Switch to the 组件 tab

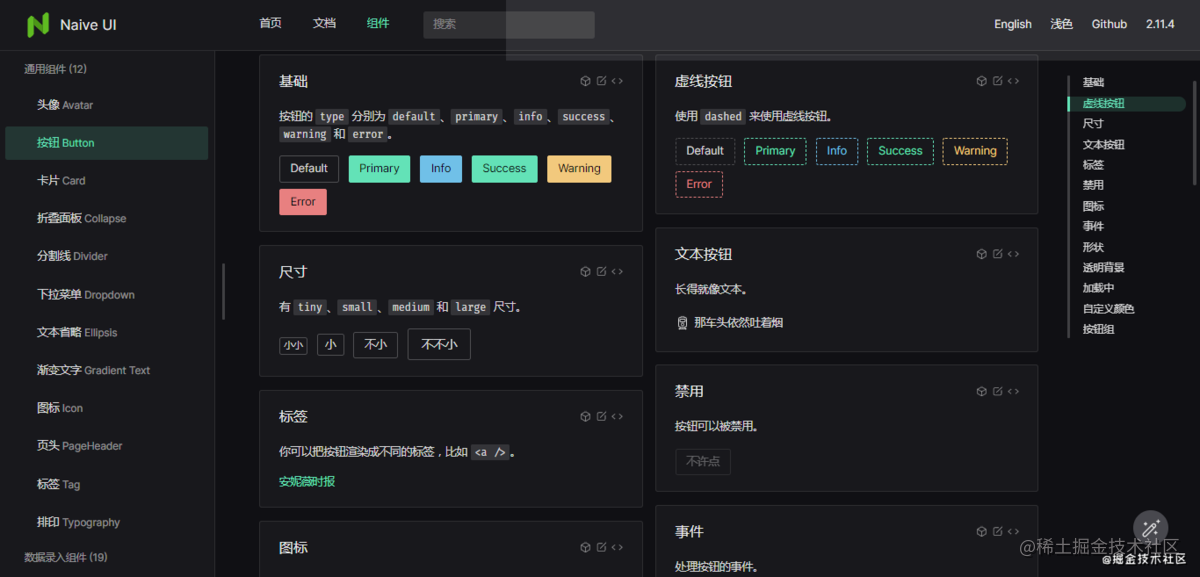click(377, 23)
